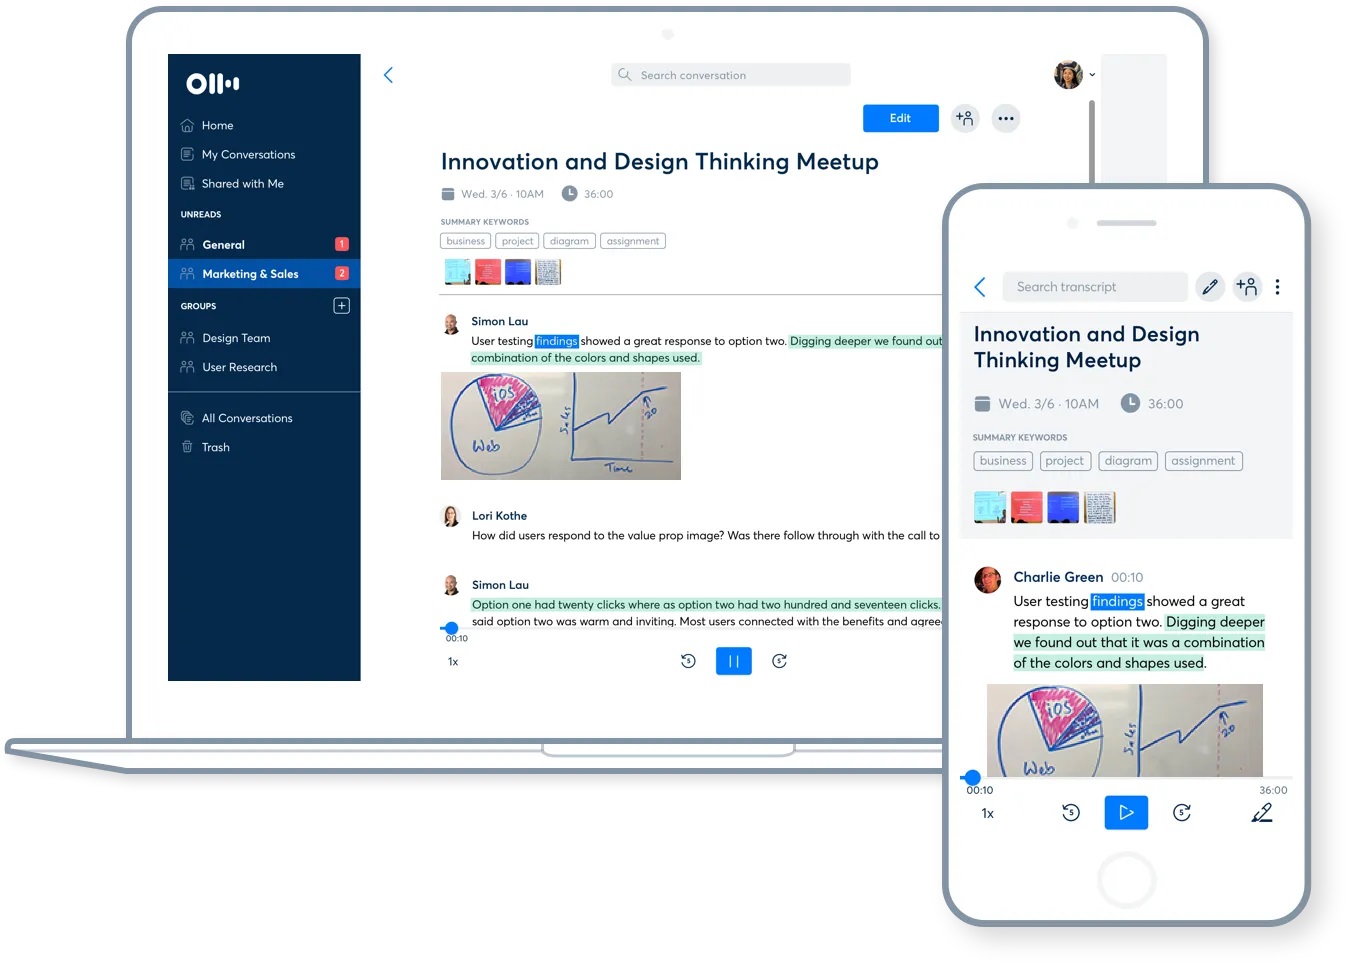Click the back arrow in laptop view
This screenshot has width=1347, height=963.
point(389,75)
